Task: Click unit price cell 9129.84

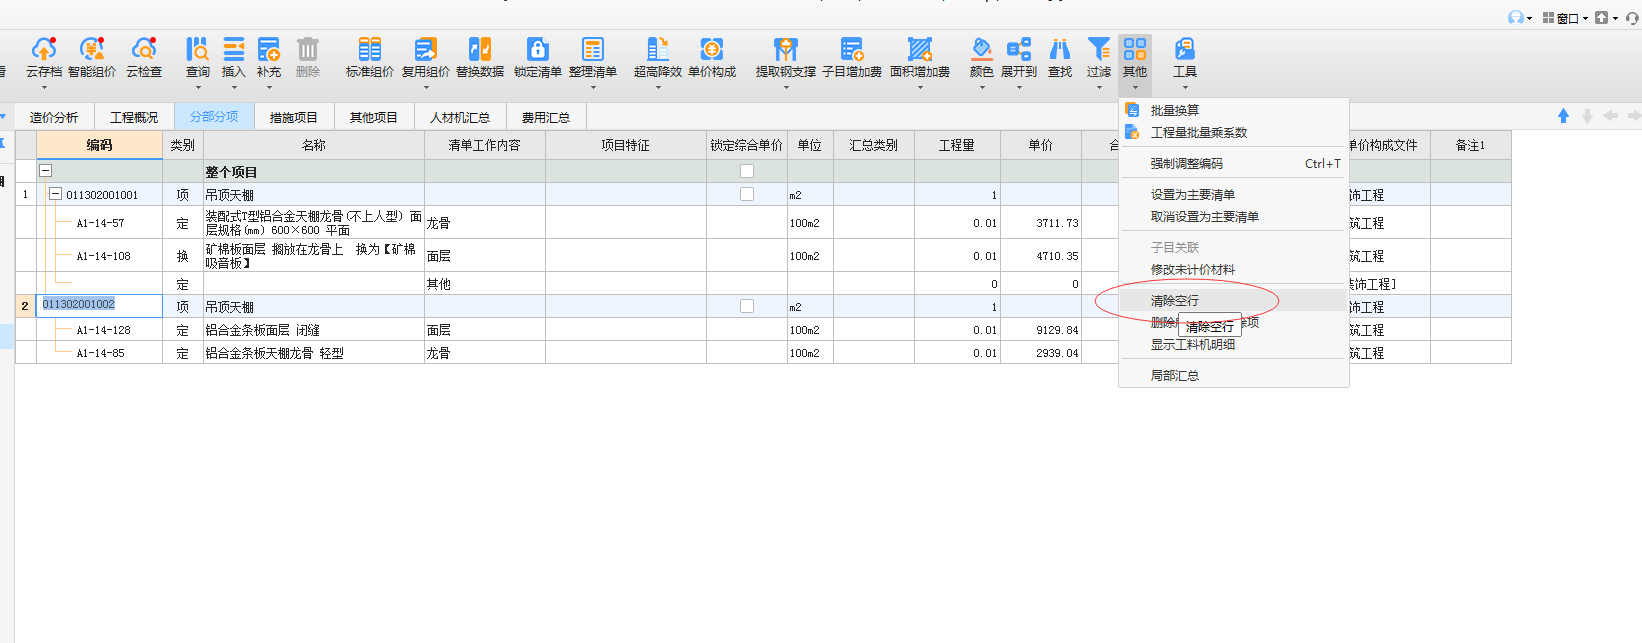Action: click(x=1041, y=329)
